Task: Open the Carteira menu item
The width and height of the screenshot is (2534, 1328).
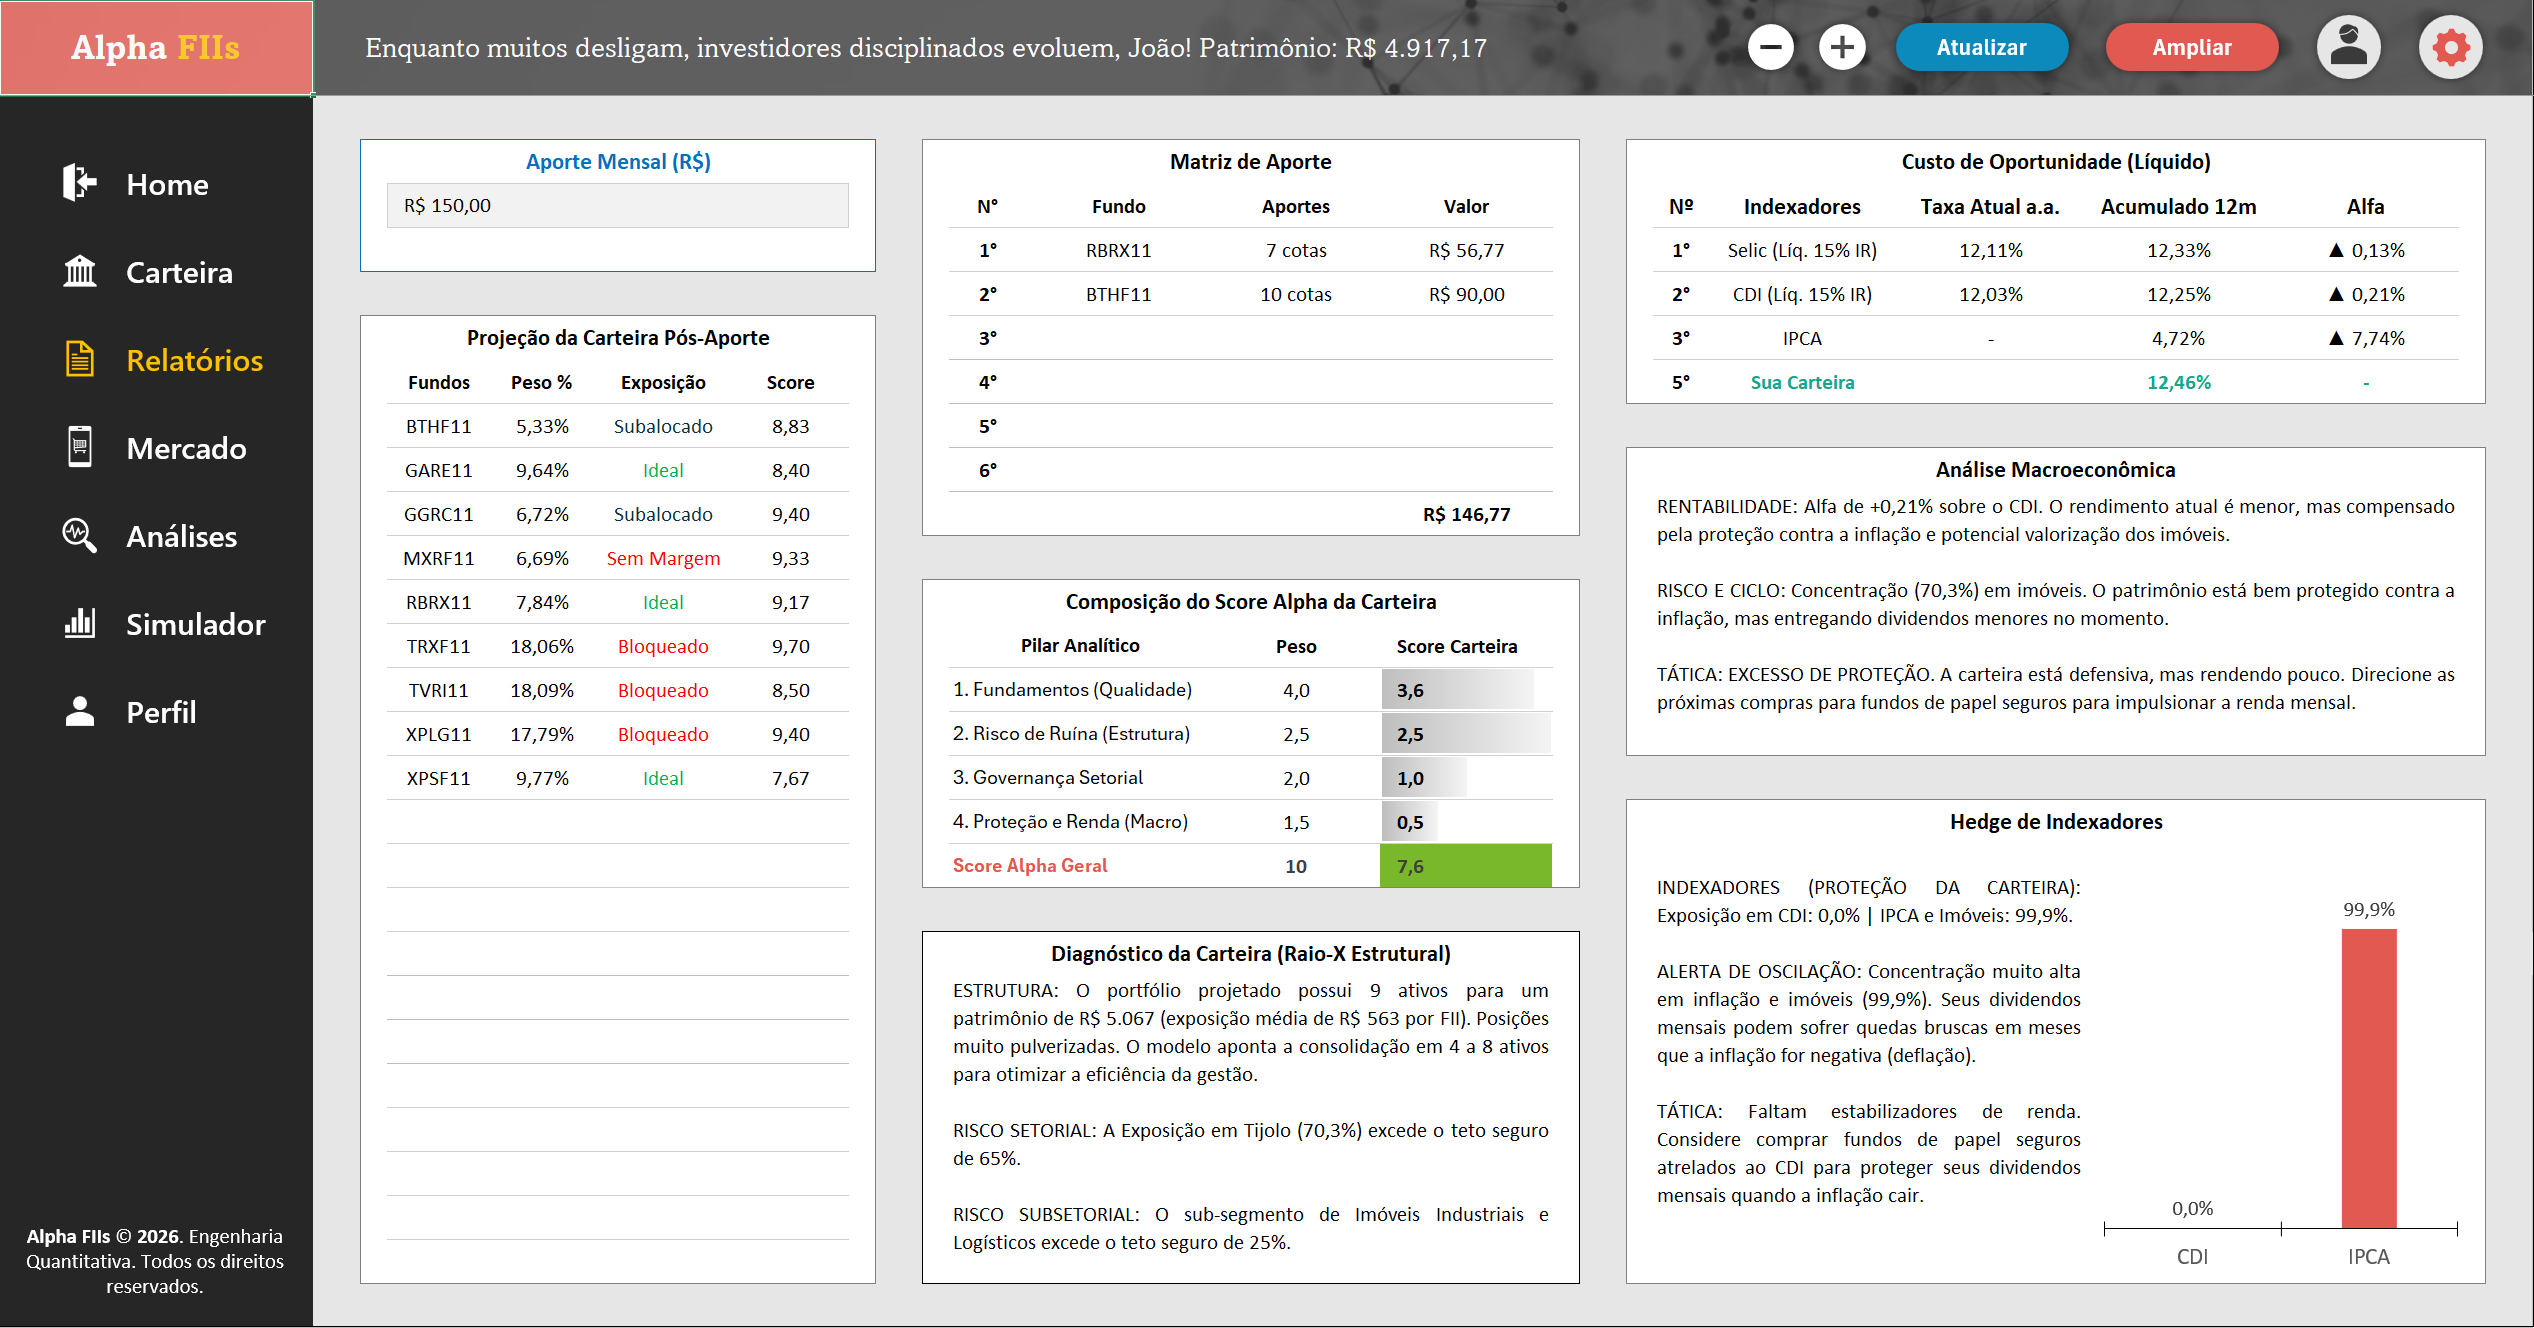Action: coord(179,273)
